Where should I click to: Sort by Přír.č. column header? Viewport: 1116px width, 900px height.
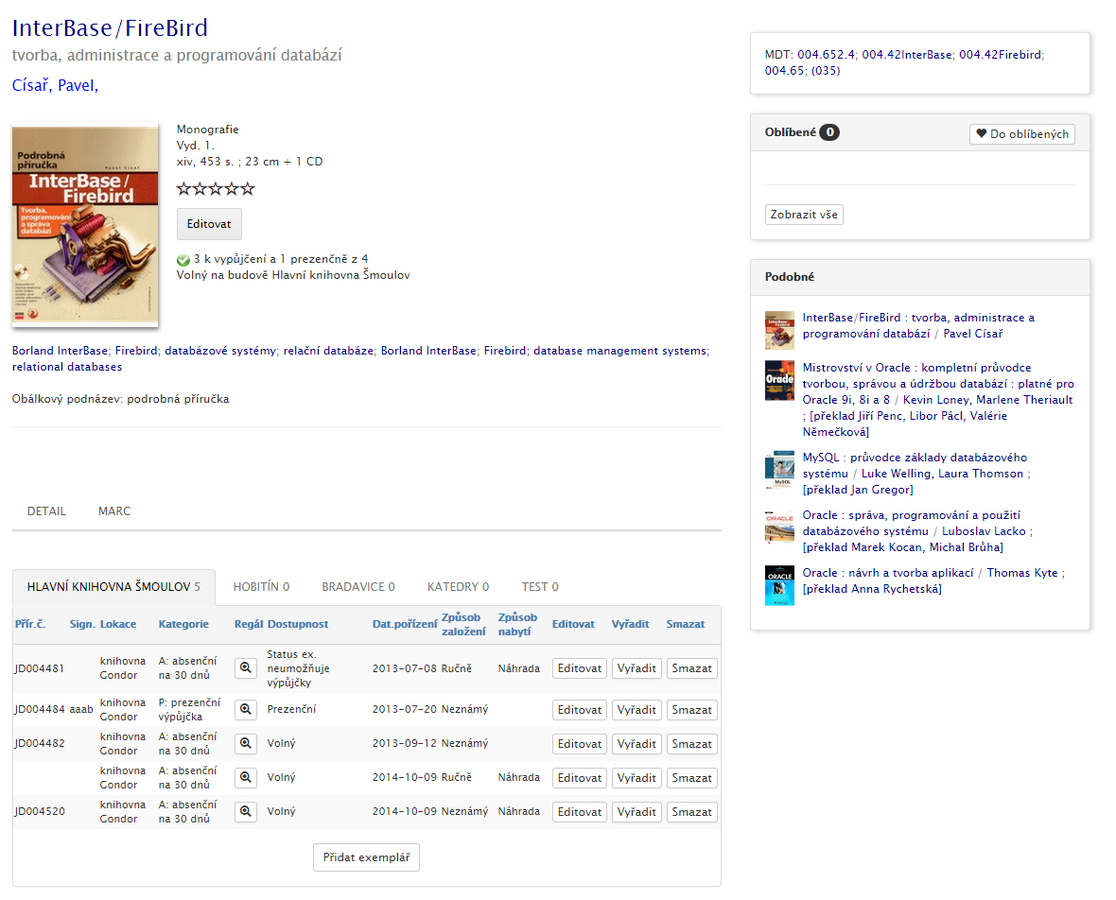coord(30,624)
